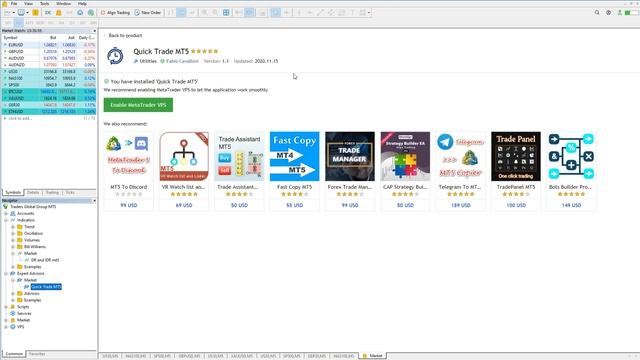The height and width of the screenshot is (360, 640).
Task: Open a New Order from the toolbar
Action: point(148,13)
